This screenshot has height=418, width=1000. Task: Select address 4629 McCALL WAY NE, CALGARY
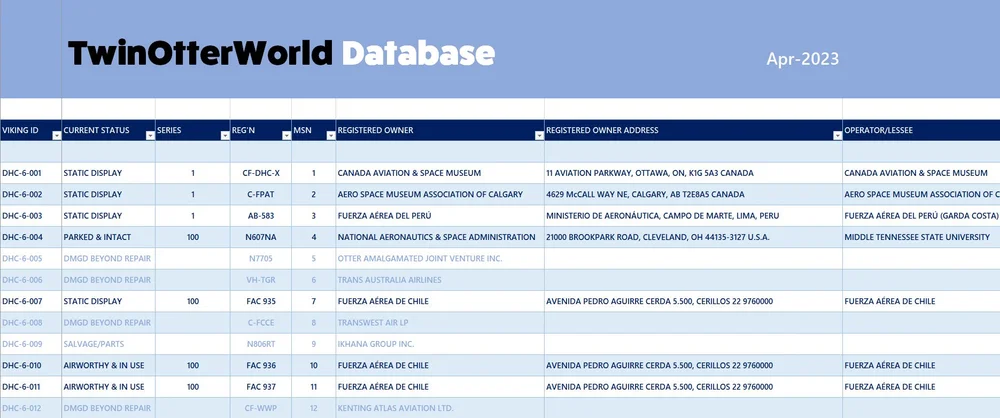693,194
